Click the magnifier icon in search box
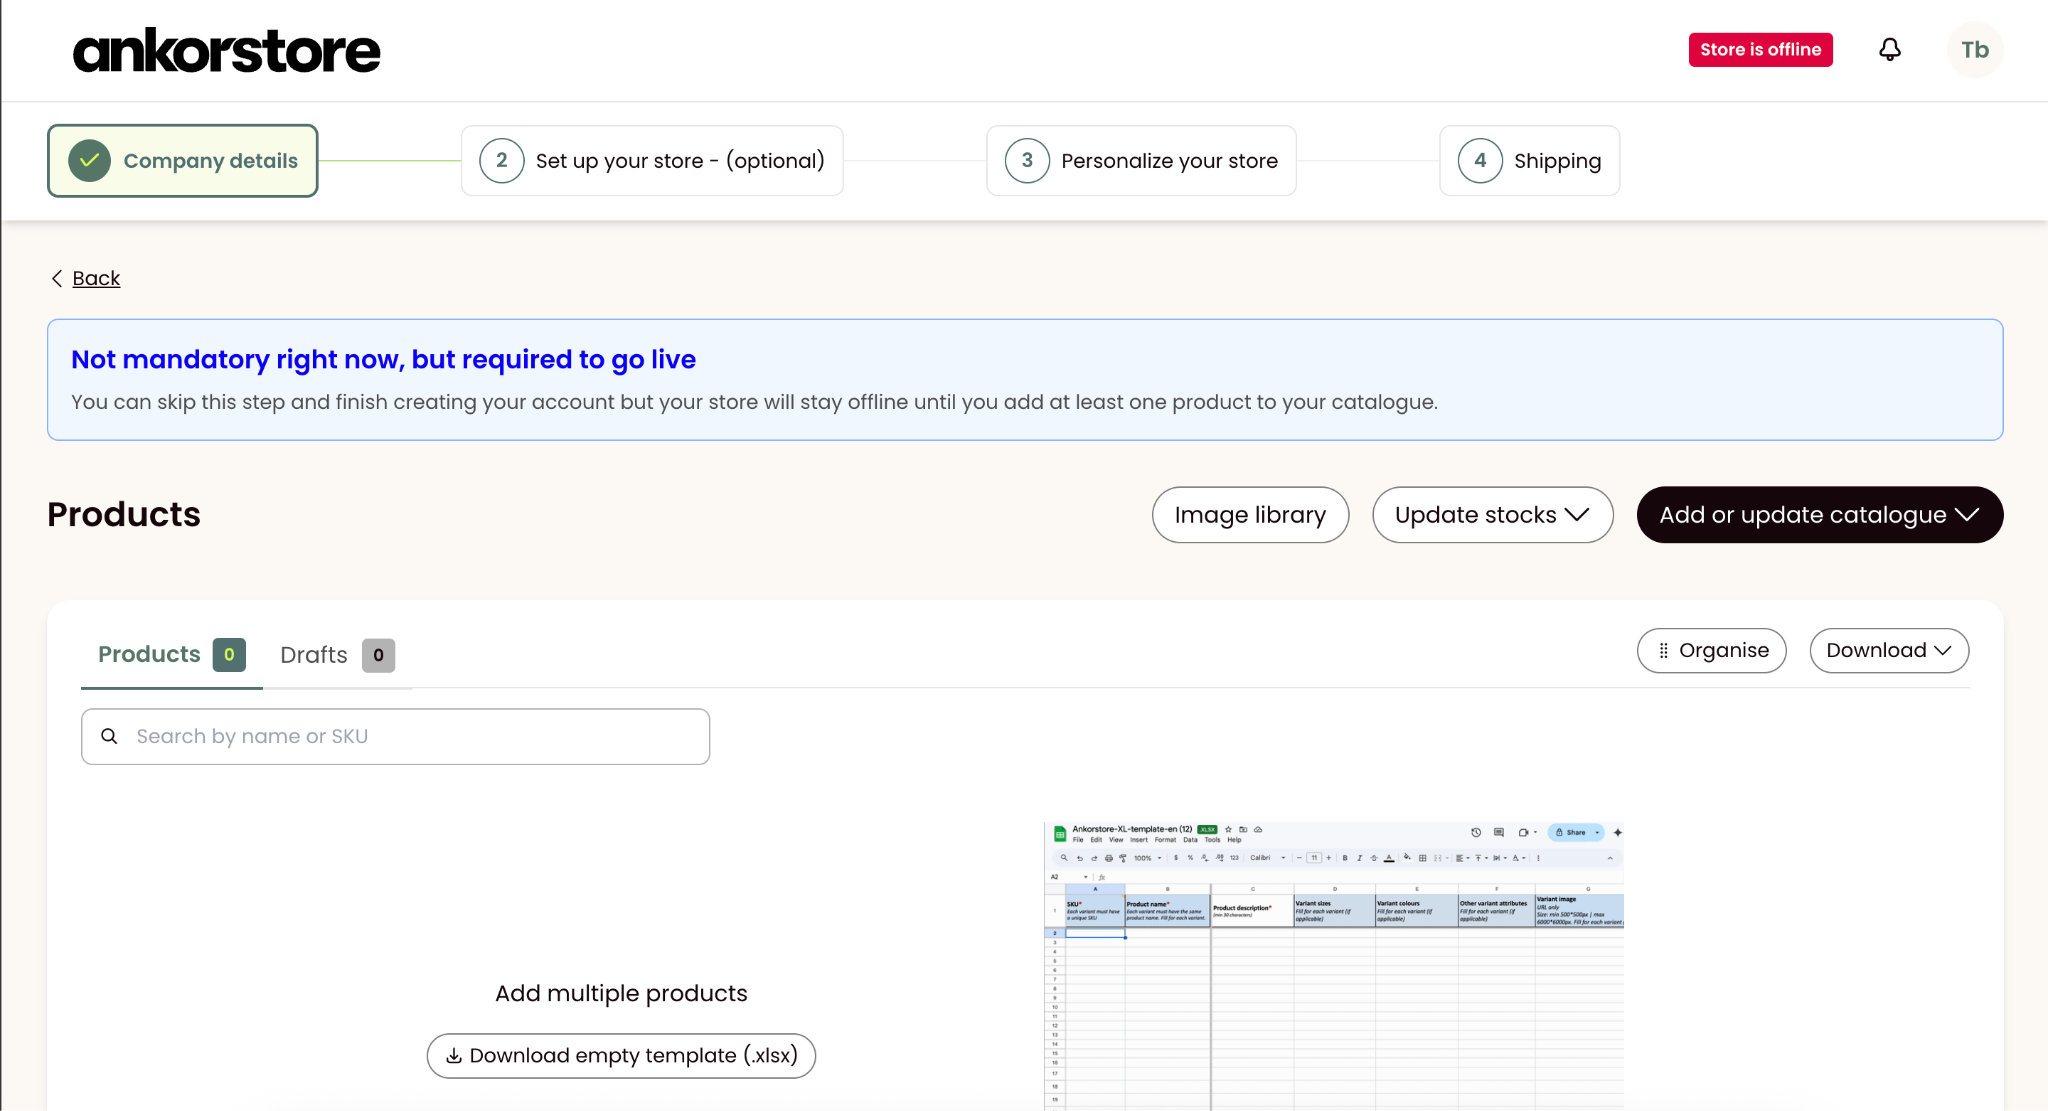 [x=110, y=736]
